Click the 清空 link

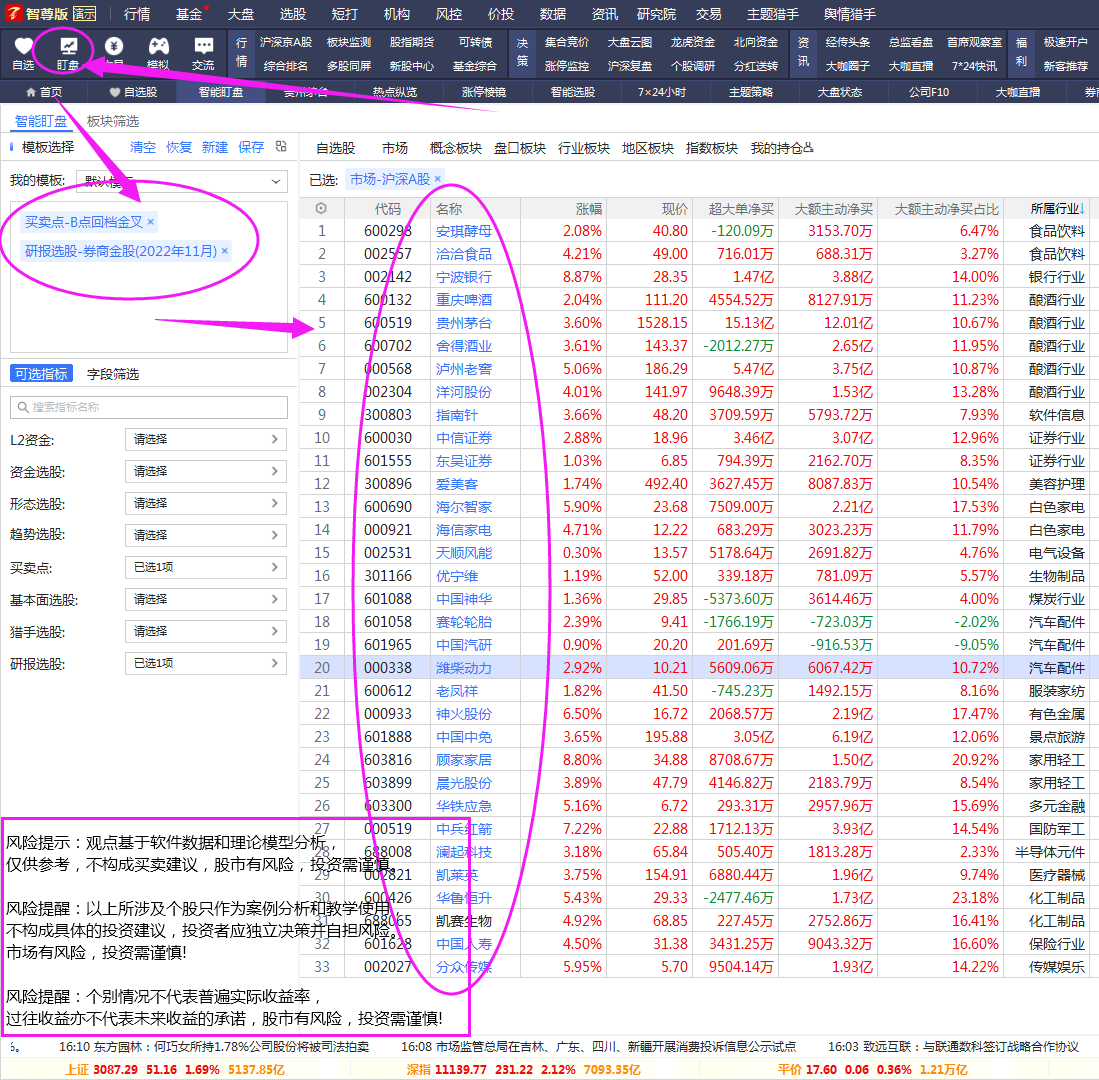(143, 147)
